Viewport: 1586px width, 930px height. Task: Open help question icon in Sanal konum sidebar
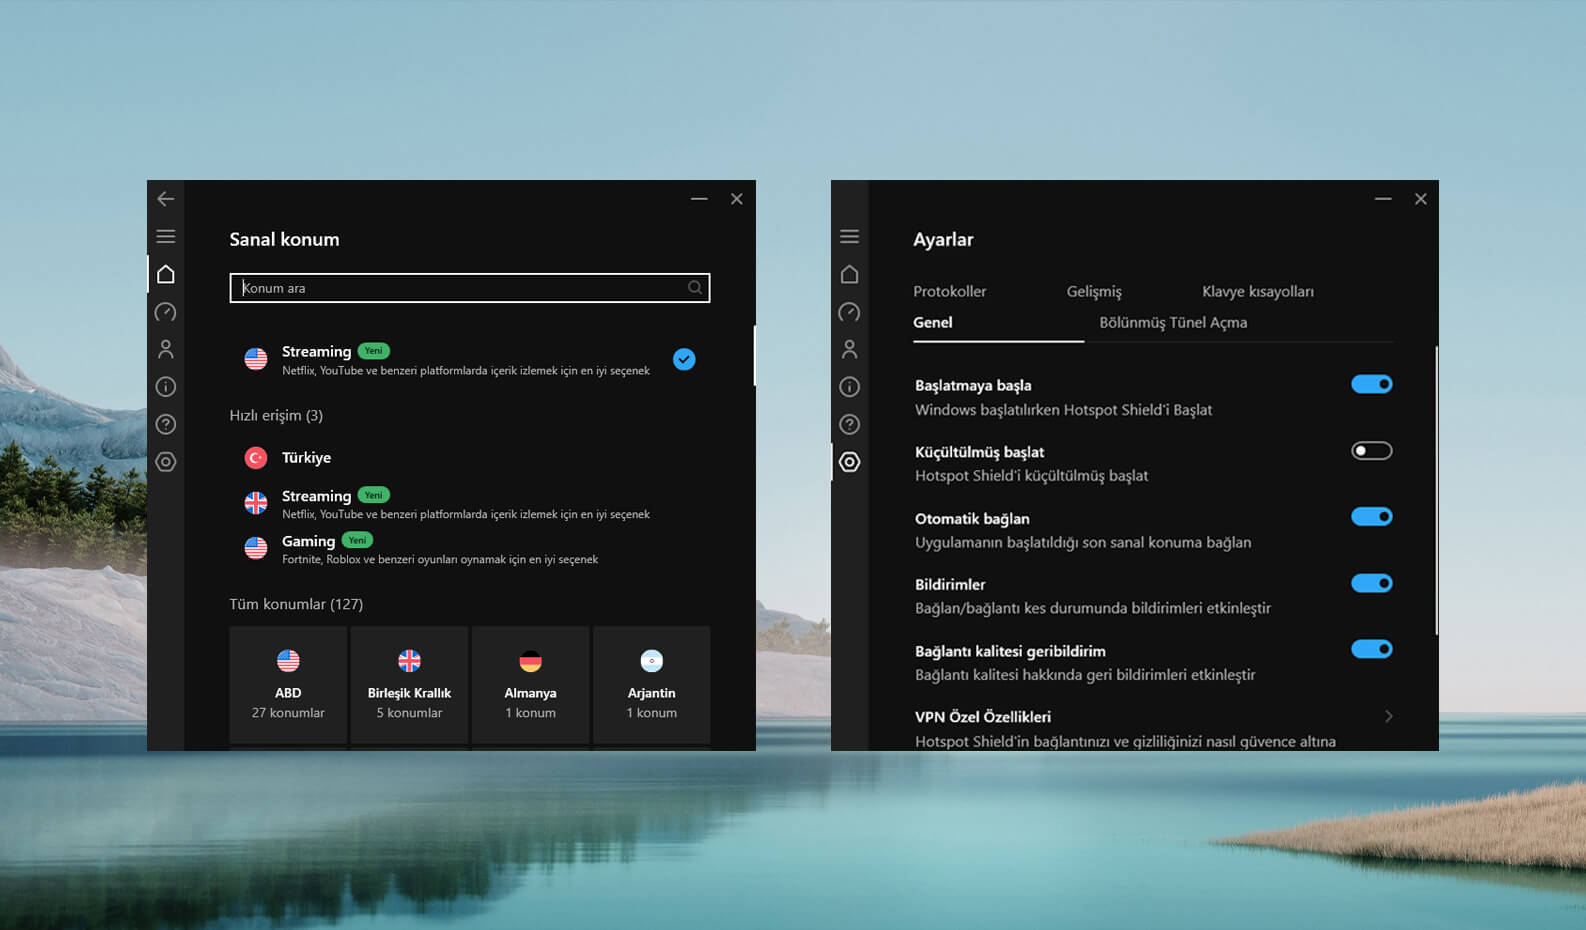point(166,424)
